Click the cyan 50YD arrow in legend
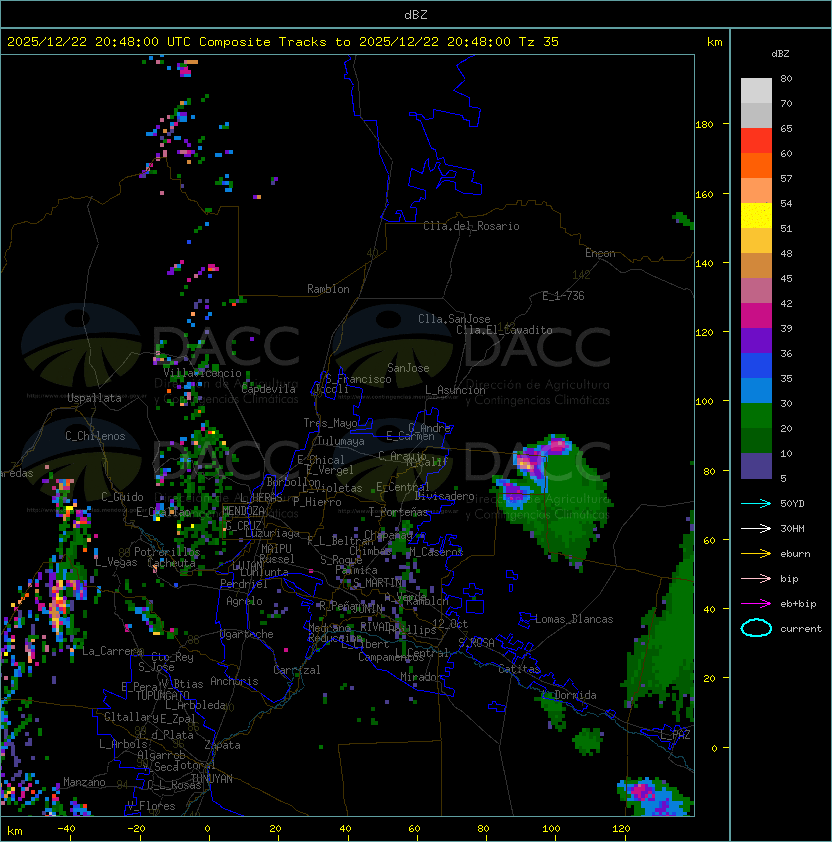 756,503
